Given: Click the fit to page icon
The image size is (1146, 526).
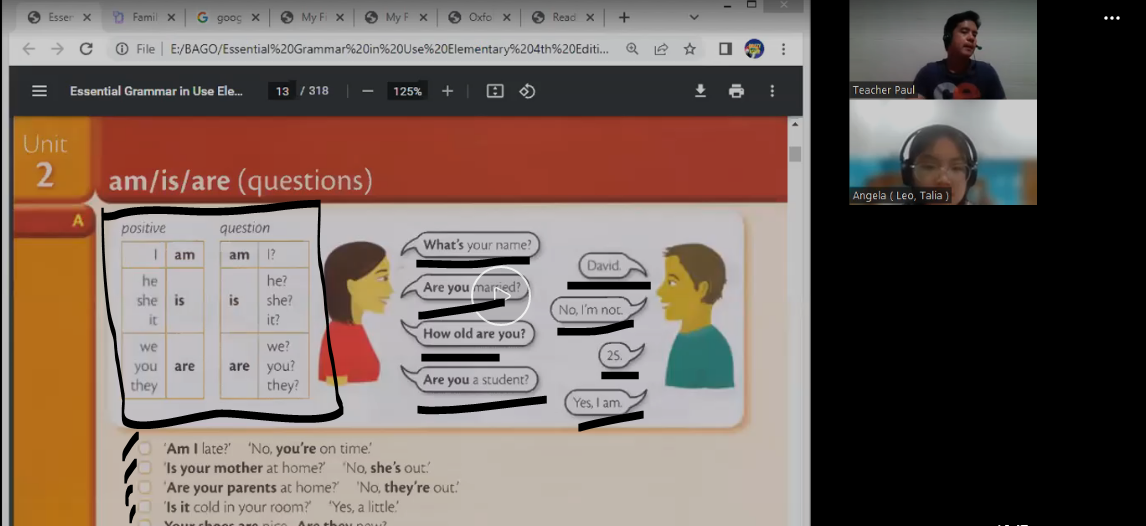Looking at the screenshot, I should click(x=495, y=91).
